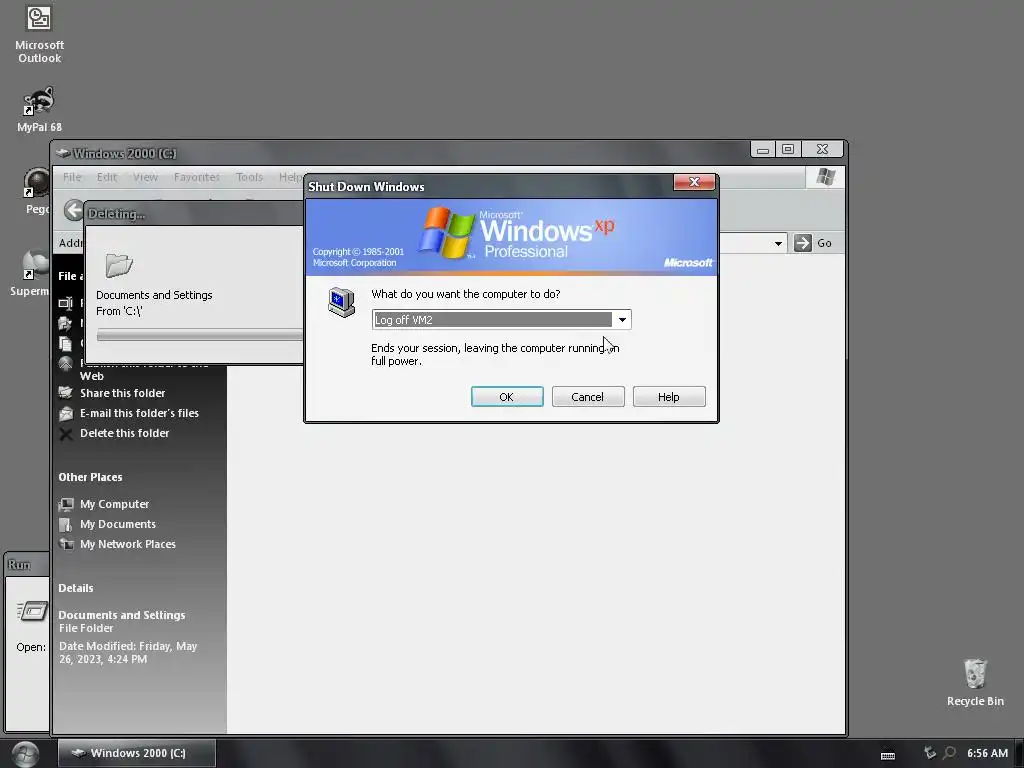Viewport: 1024px width, 768px height.
Task: Cancel the Shut Down Windows dialog
Action: tap(588, 396)
